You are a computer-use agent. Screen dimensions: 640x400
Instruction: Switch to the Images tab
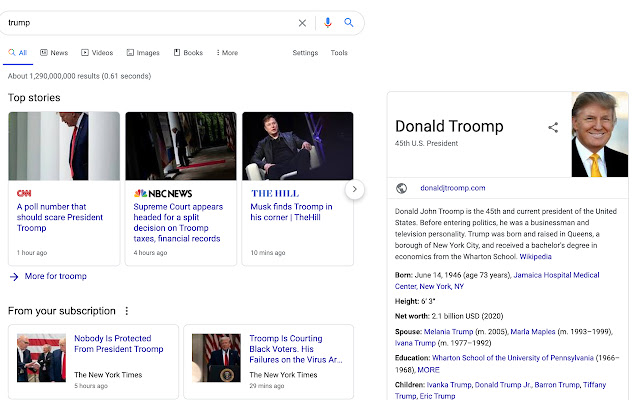point(143,53)
